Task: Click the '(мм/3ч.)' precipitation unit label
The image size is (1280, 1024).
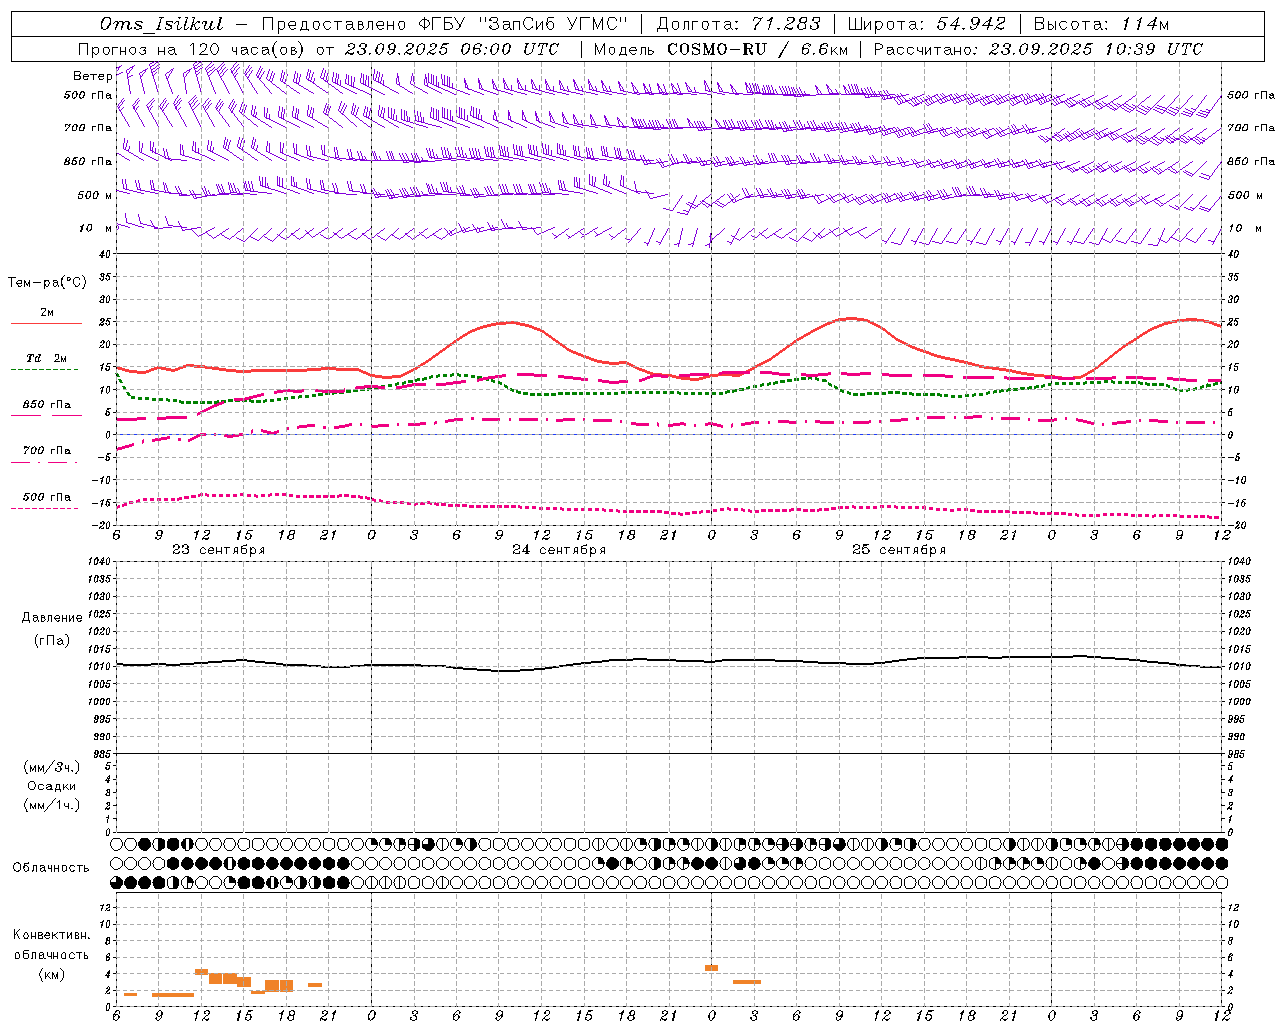Action: tap(52, 767)
